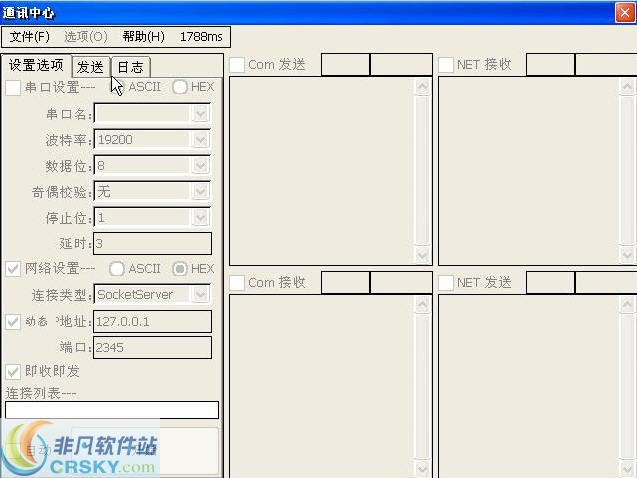The width and height of the screenshot is (637, 478).
Task: Click first counter box beside NET 接收
Action: pyautogui.click(x=550, y=65)
